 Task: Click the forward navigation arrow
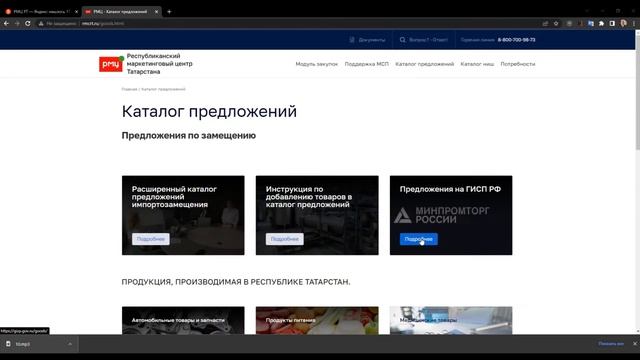17,24
